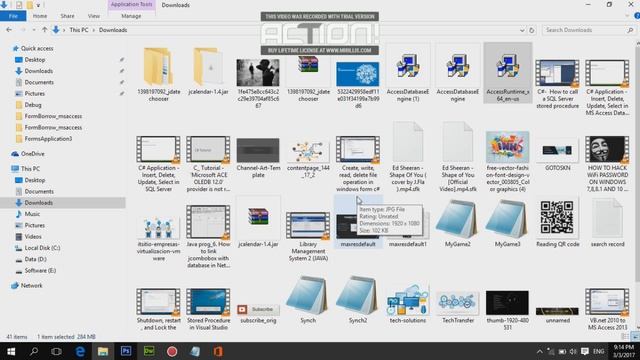Image resolution: width=640 pixels, height=360 pixels.
Task: Open Local Disk (C:) drive
Action: coord(42,248)
